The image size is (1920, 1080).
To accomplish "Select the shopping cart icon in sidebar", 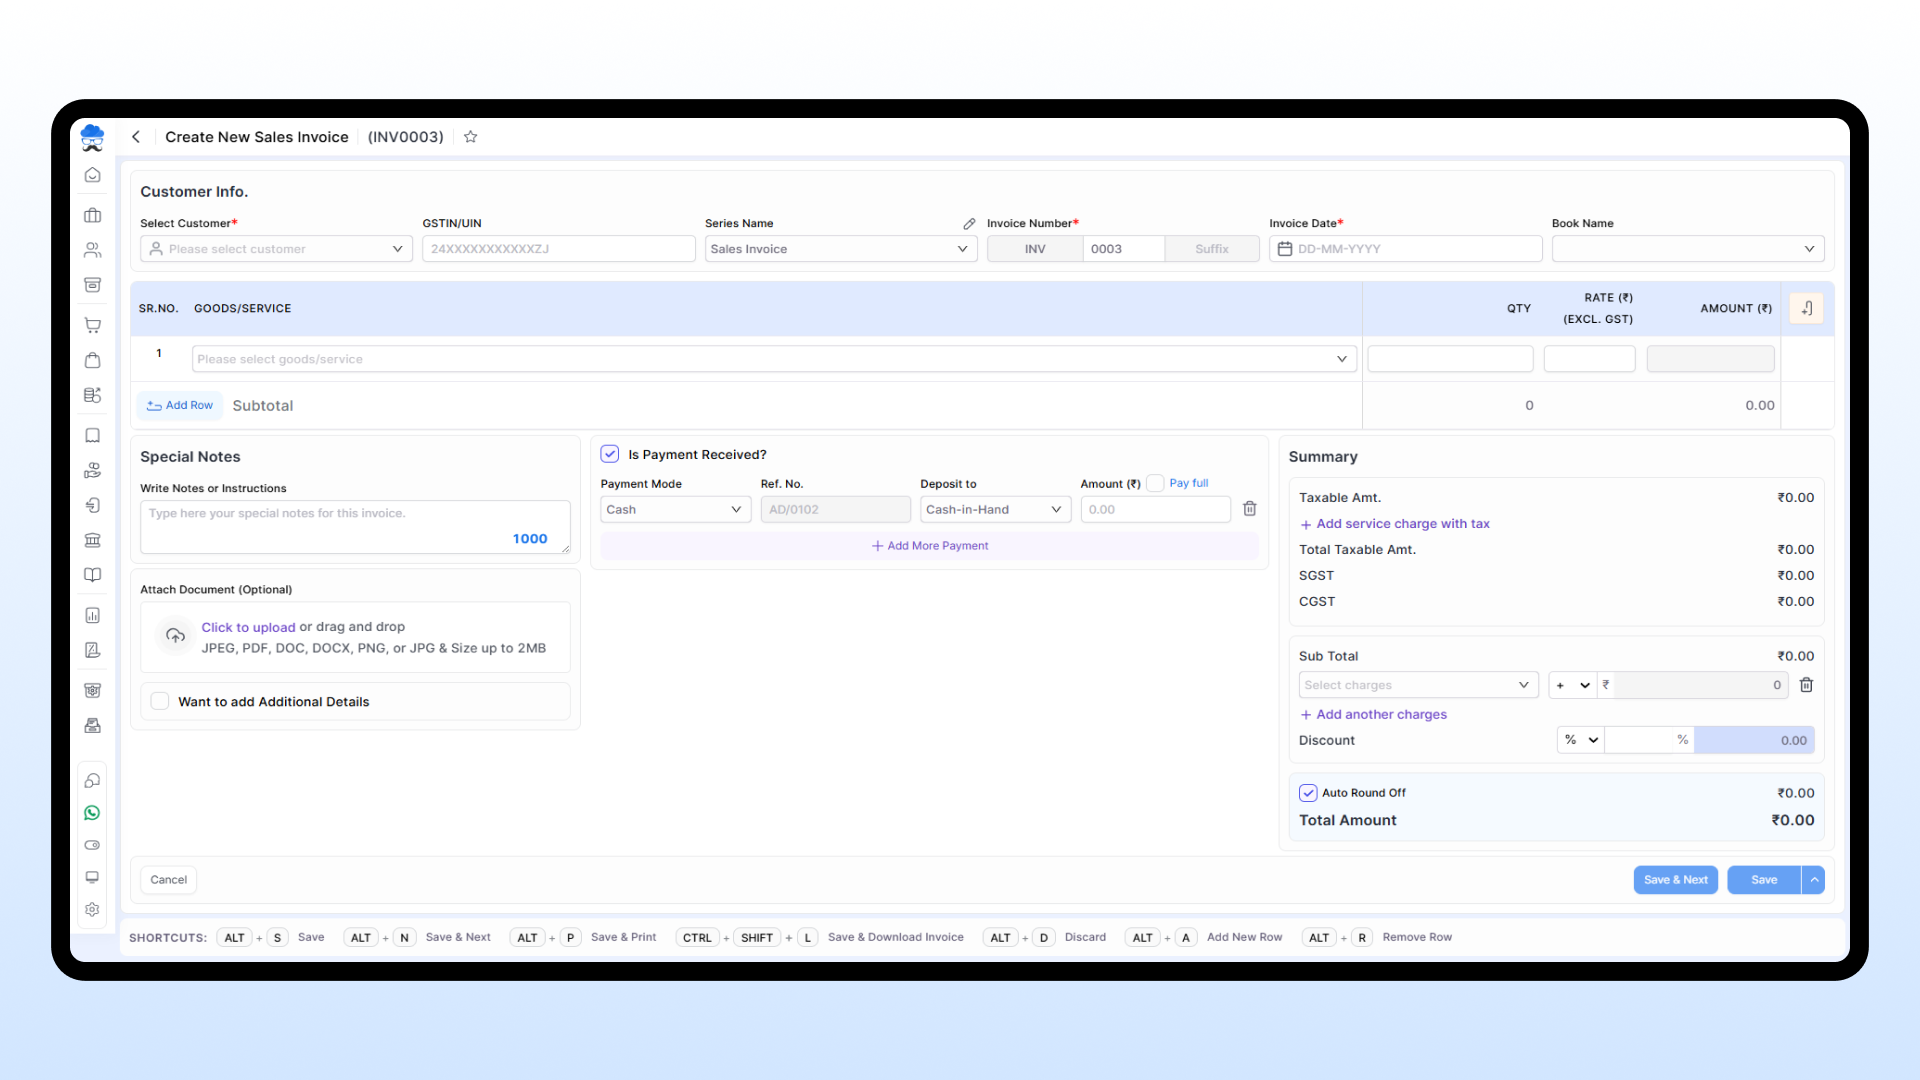I will coord(92,325).
